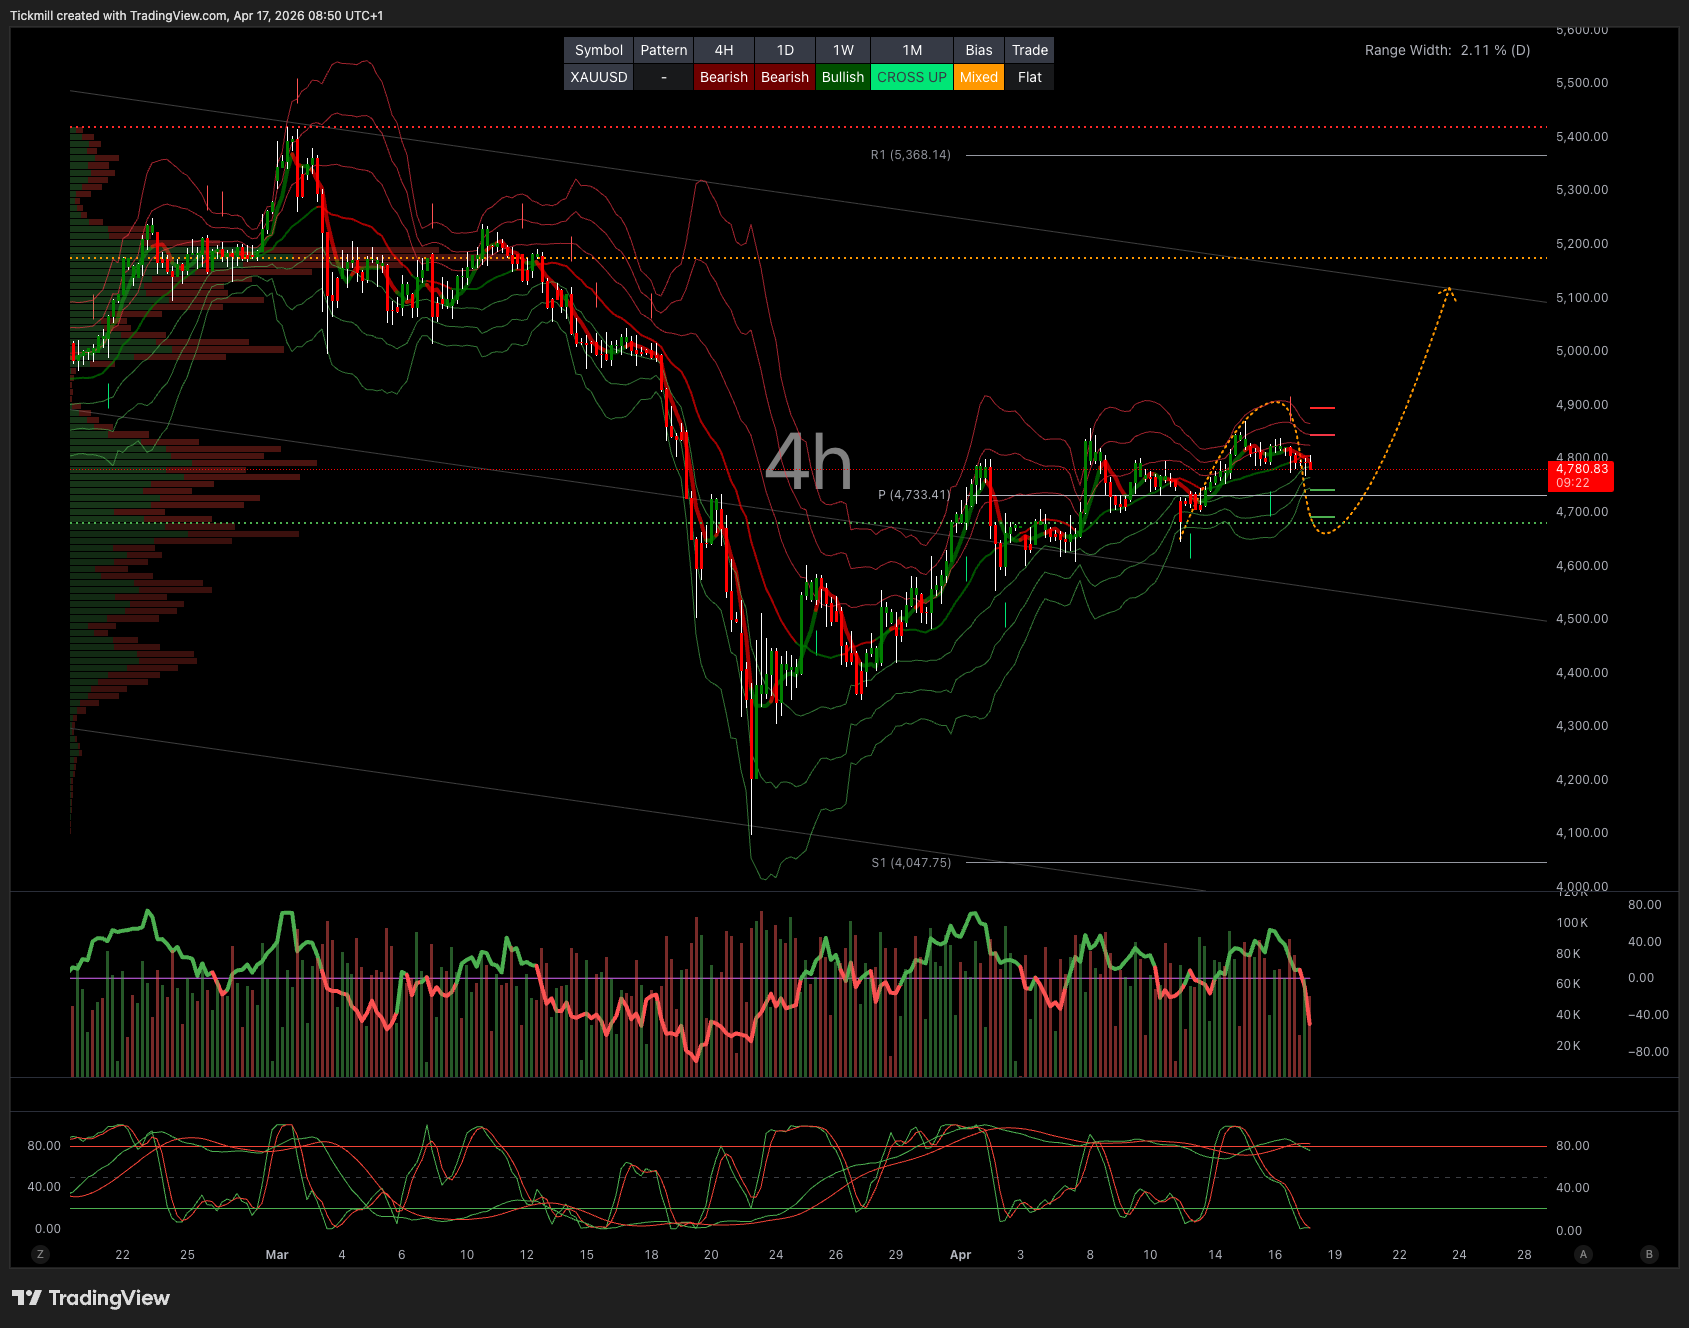Click the 1W Bullish green cell
Image resolution: width=1689 pixels, height=1328 pixels.
[842, 77]
